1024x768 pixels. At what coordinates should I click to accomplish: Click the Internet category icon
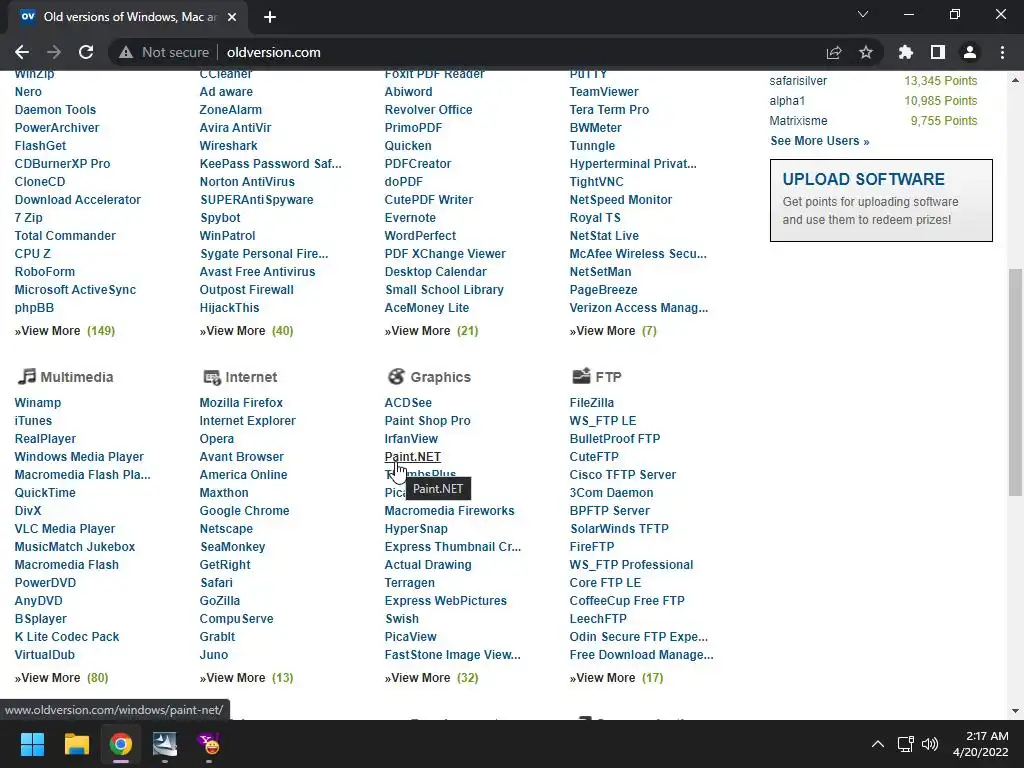212,377
